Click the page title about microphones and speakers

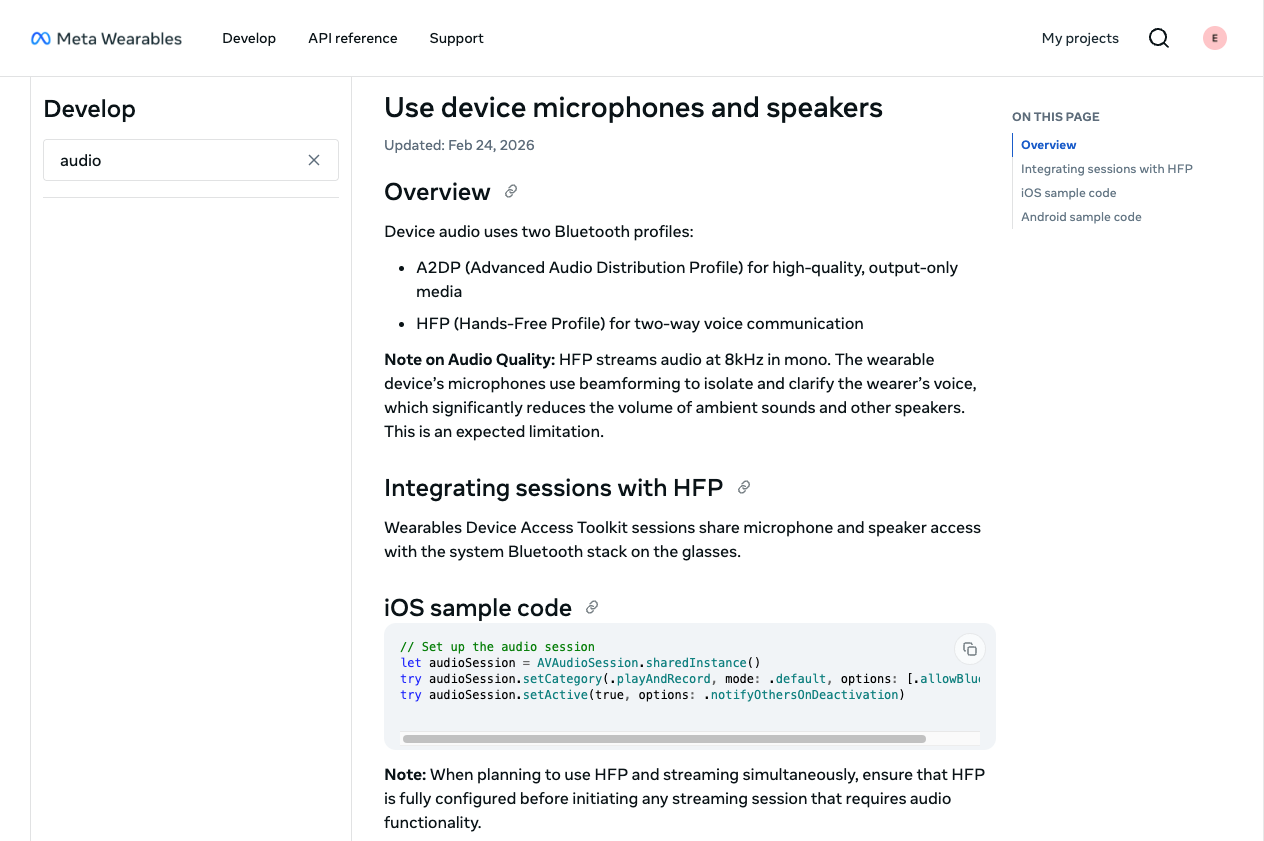[633, 108]
